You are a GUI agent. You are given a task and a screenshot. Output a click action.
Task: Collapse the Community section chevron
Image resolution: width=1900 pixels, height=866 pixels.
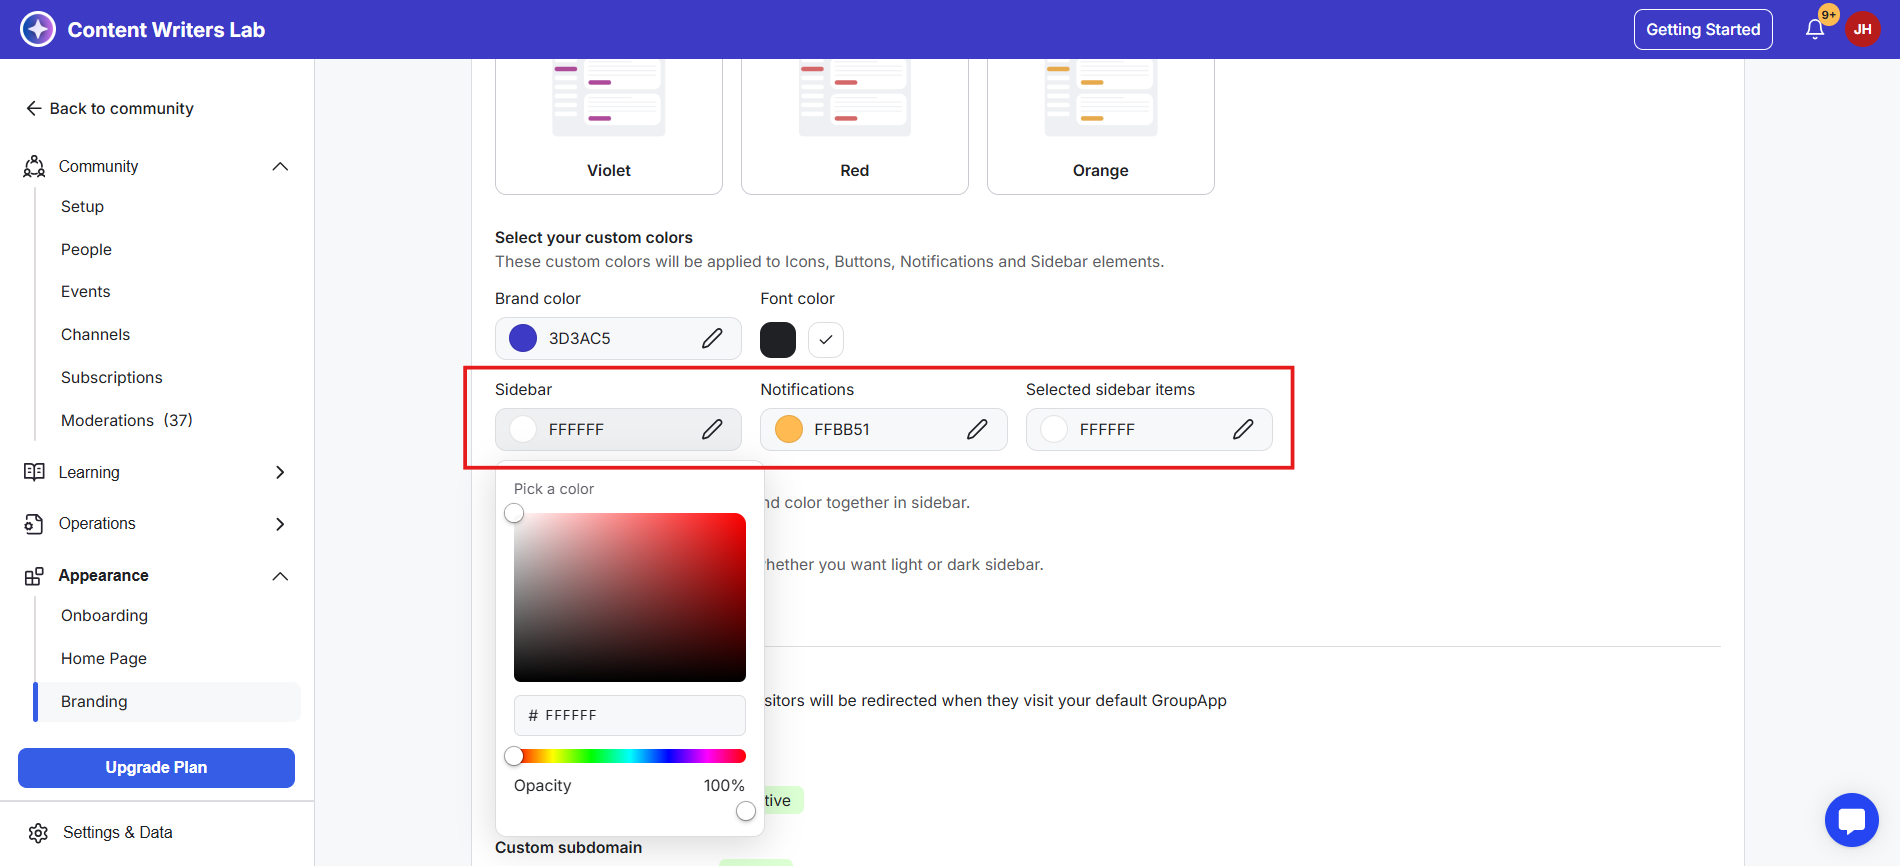pos(280,166)
